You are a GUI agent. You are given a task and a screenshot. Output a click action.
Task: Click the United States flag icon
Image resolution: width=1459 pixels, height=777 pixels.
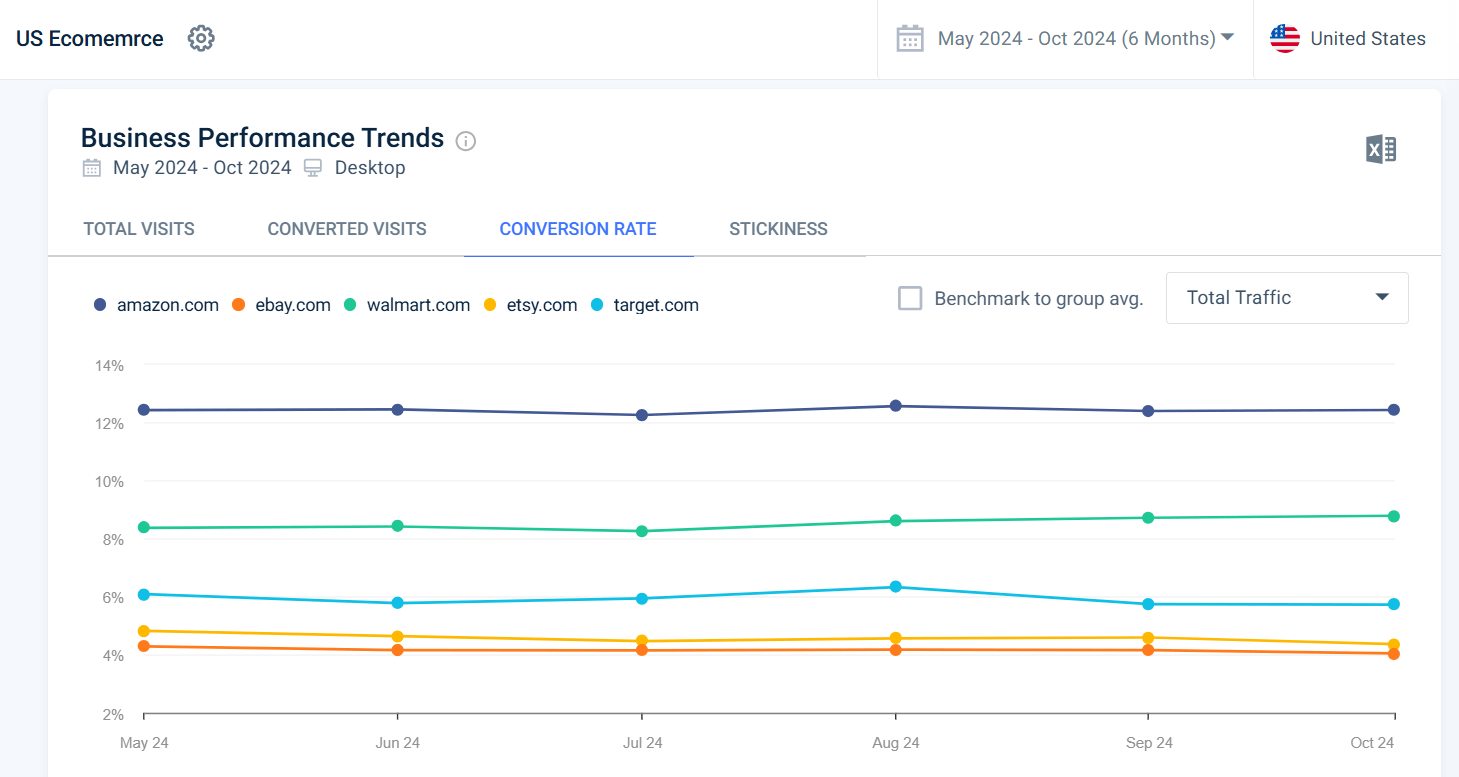point(1284,39)
